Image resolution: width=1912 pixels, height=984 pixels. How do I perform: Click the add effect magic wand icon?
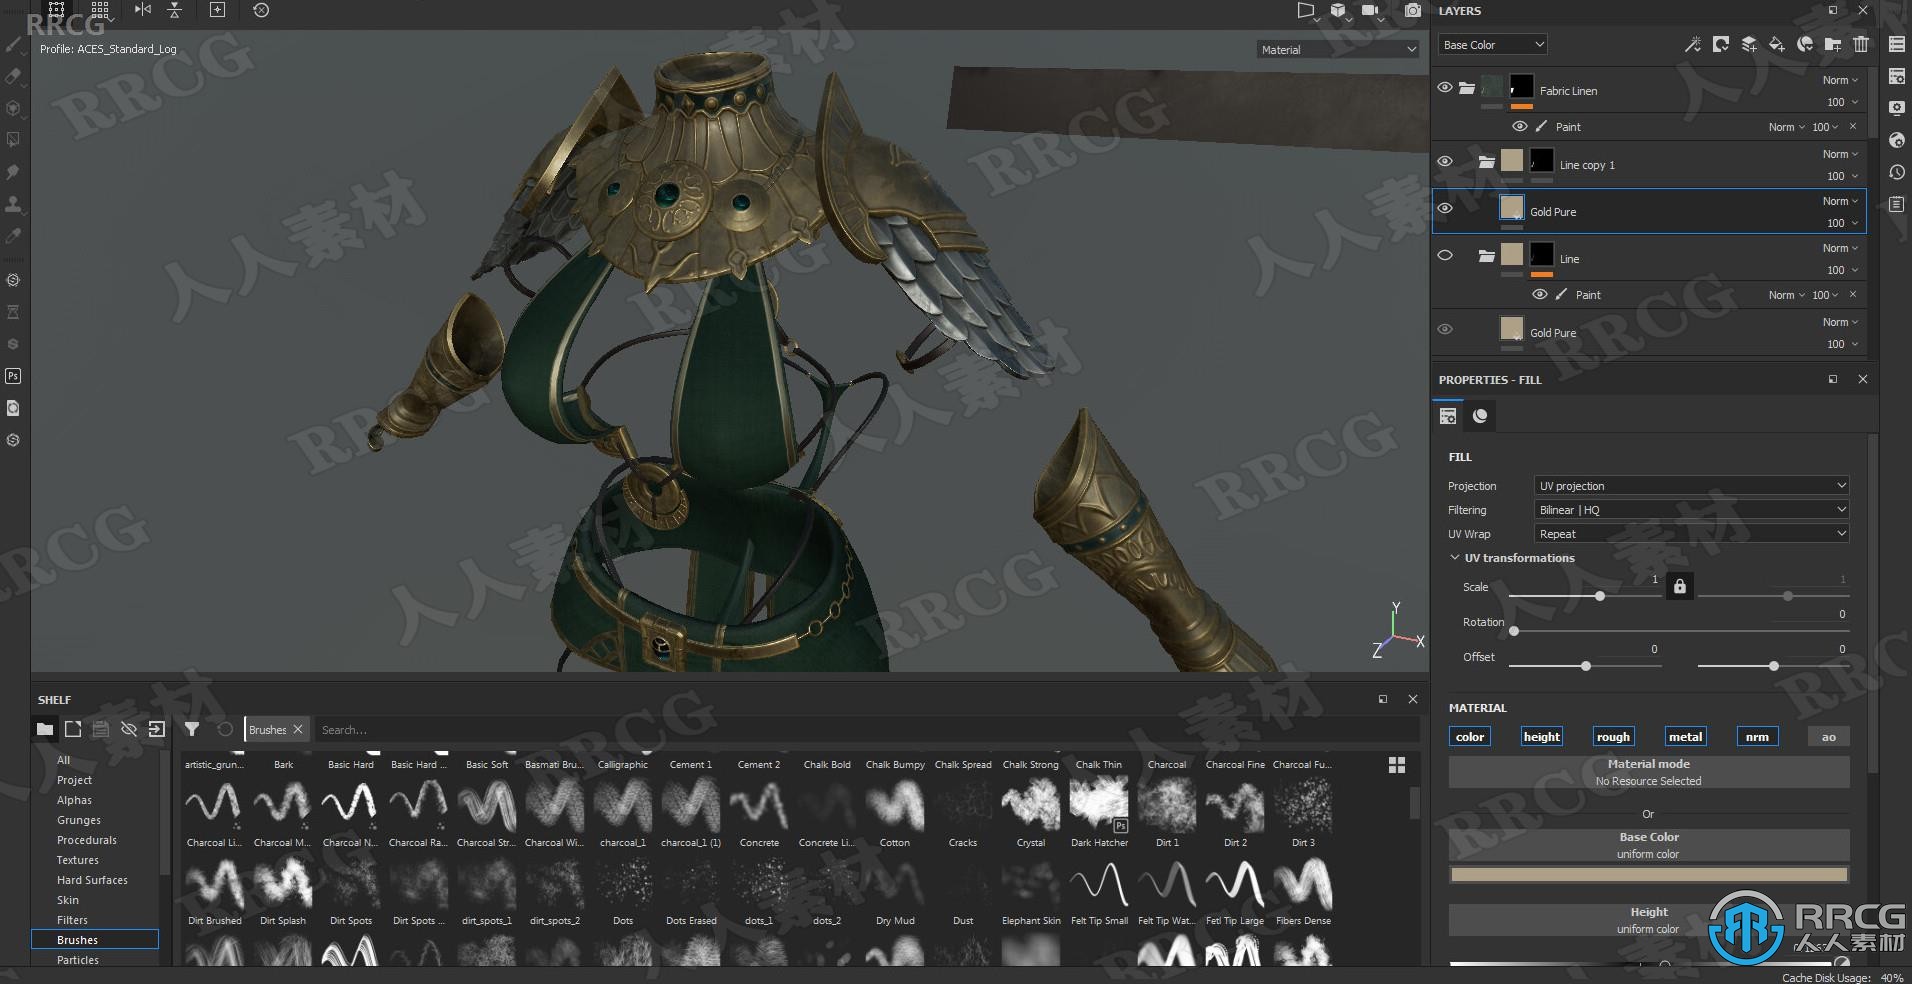click(1692, 44)
